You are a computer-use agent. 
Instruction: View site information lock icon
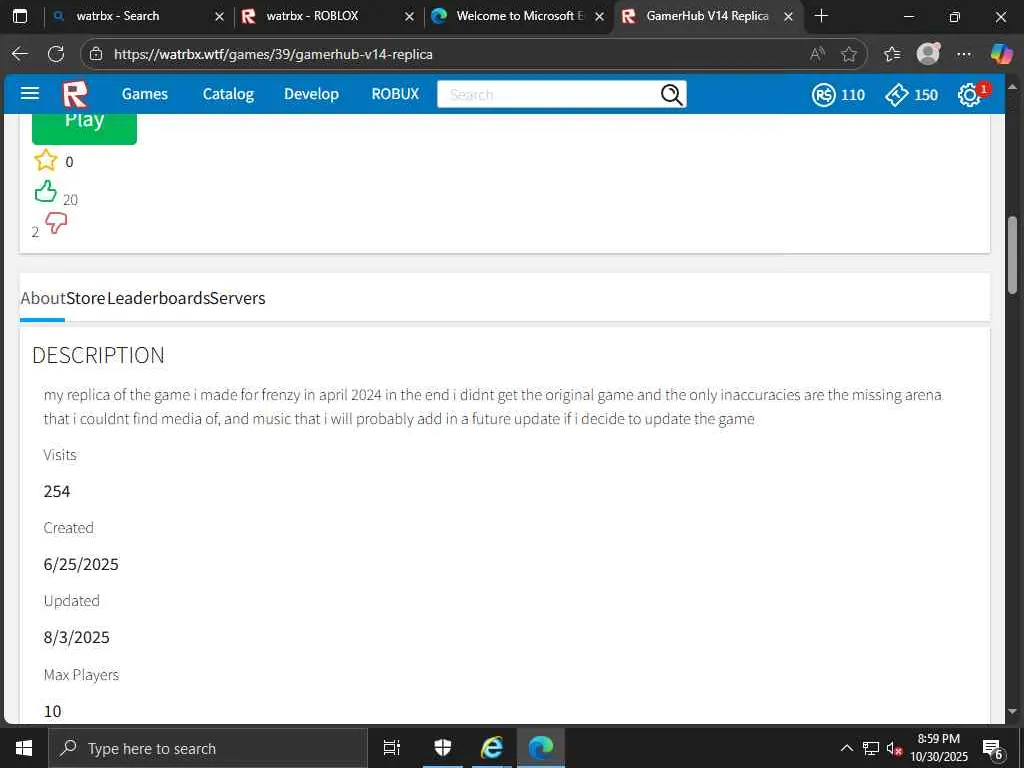96,54
